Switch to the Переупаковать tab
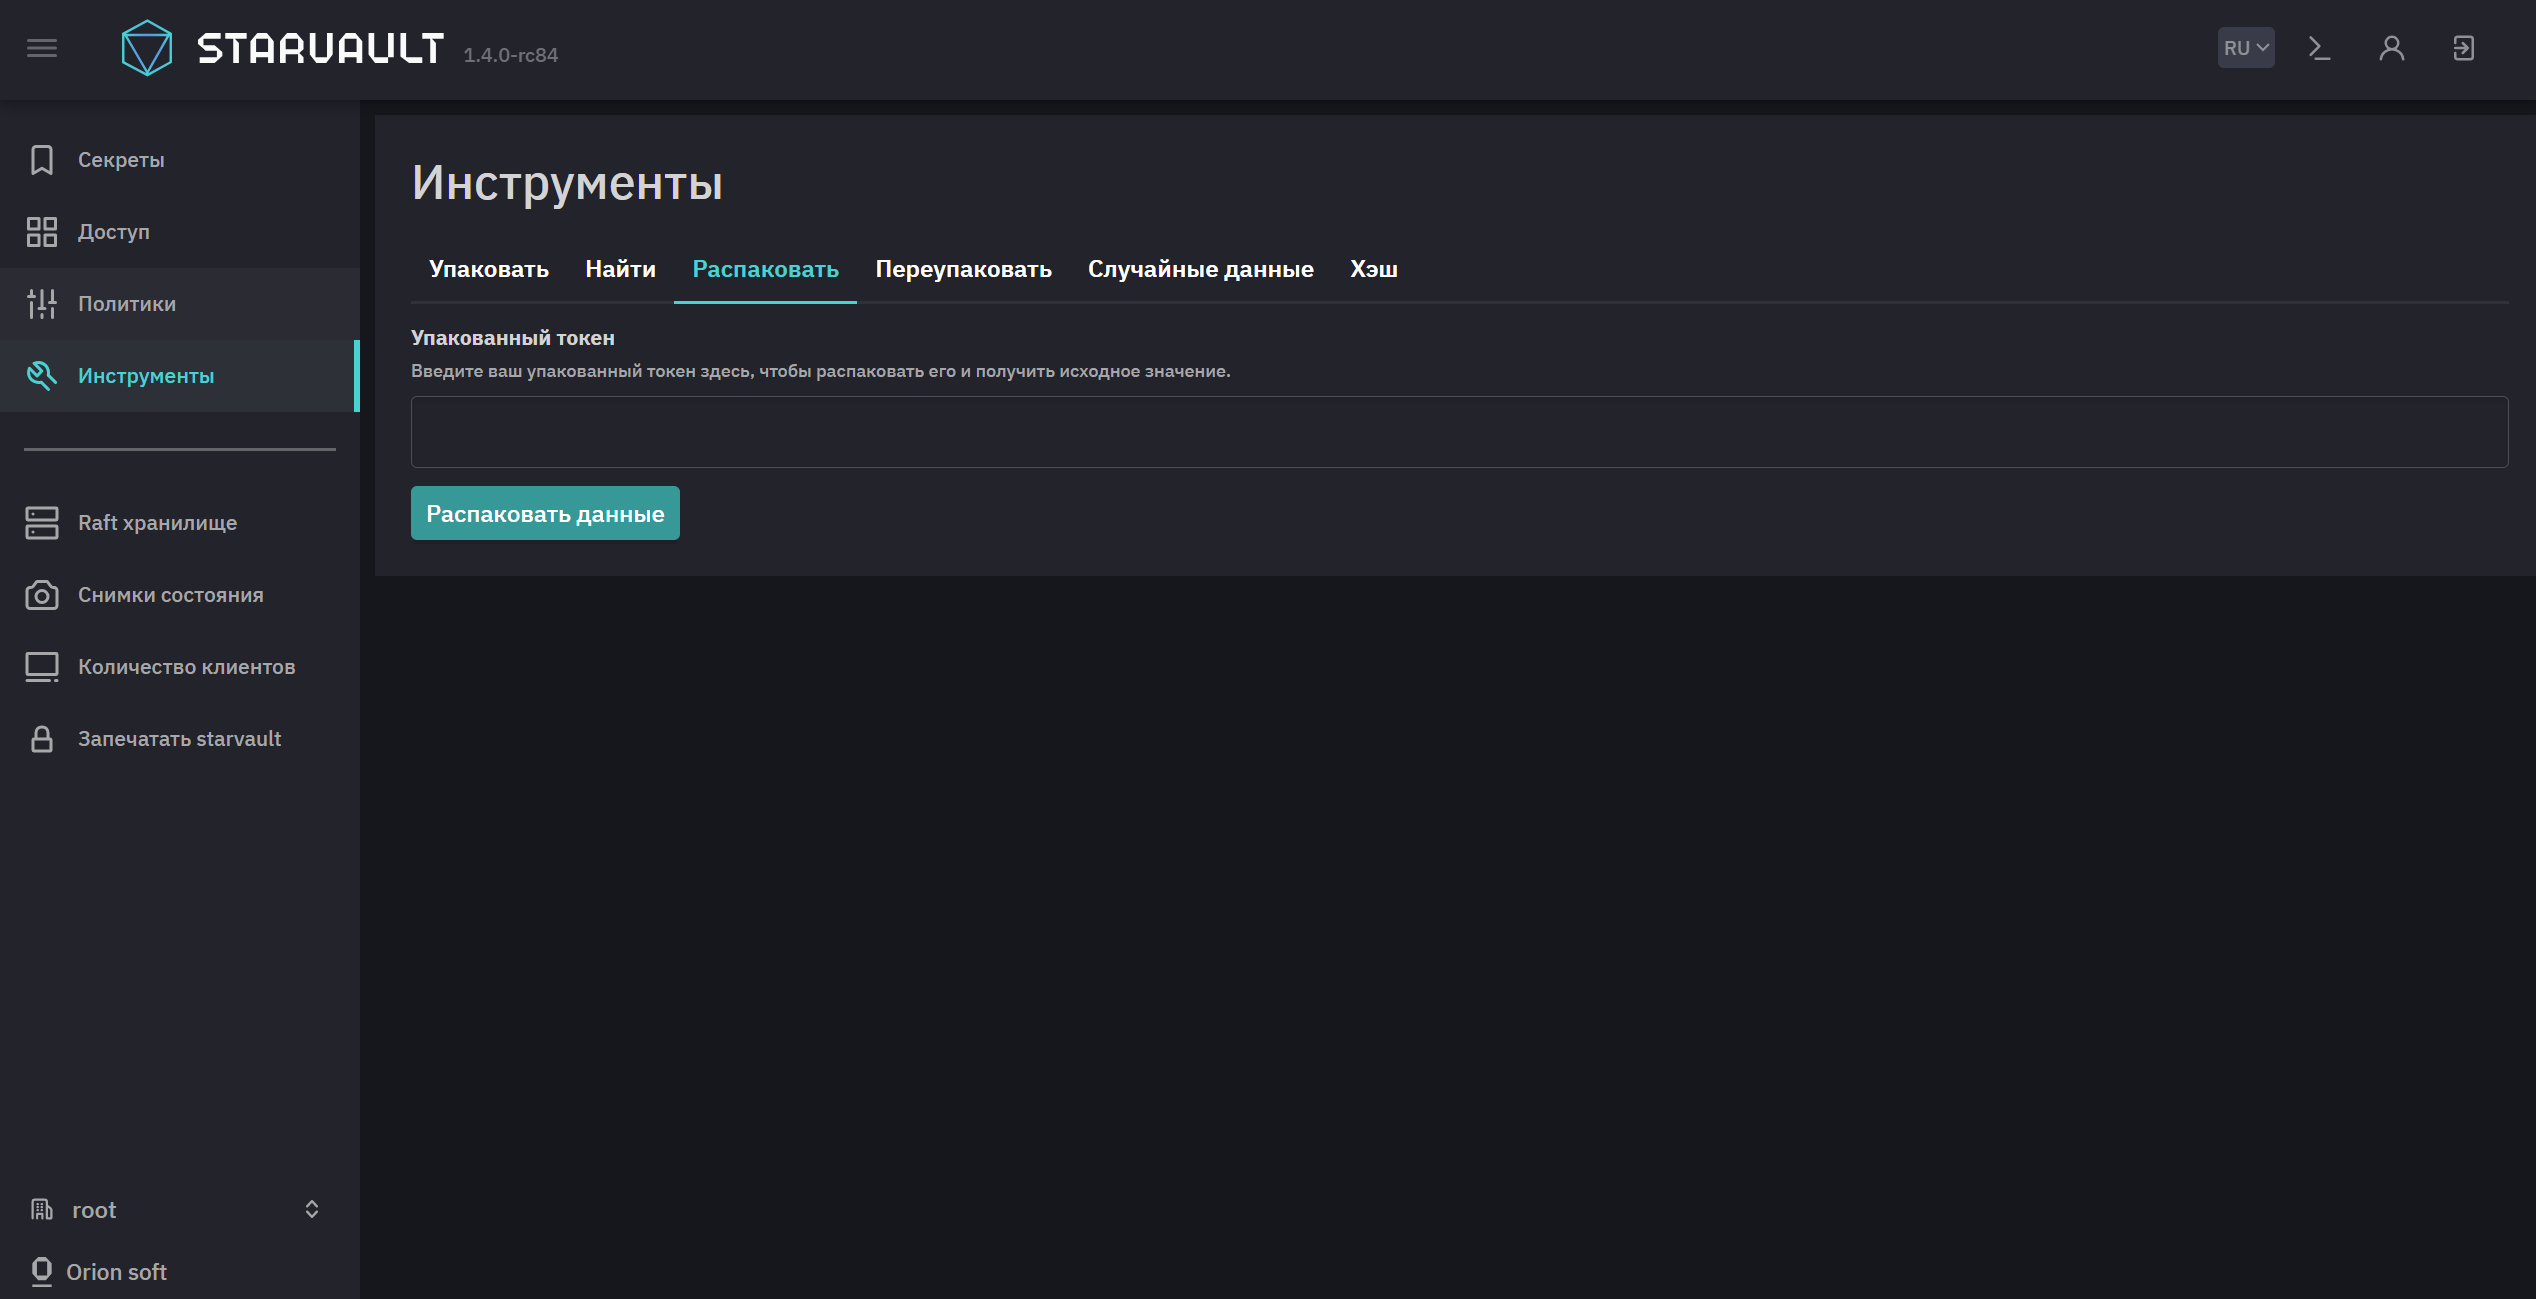This screenshot has width=2536, height=1299. point(964,269)
